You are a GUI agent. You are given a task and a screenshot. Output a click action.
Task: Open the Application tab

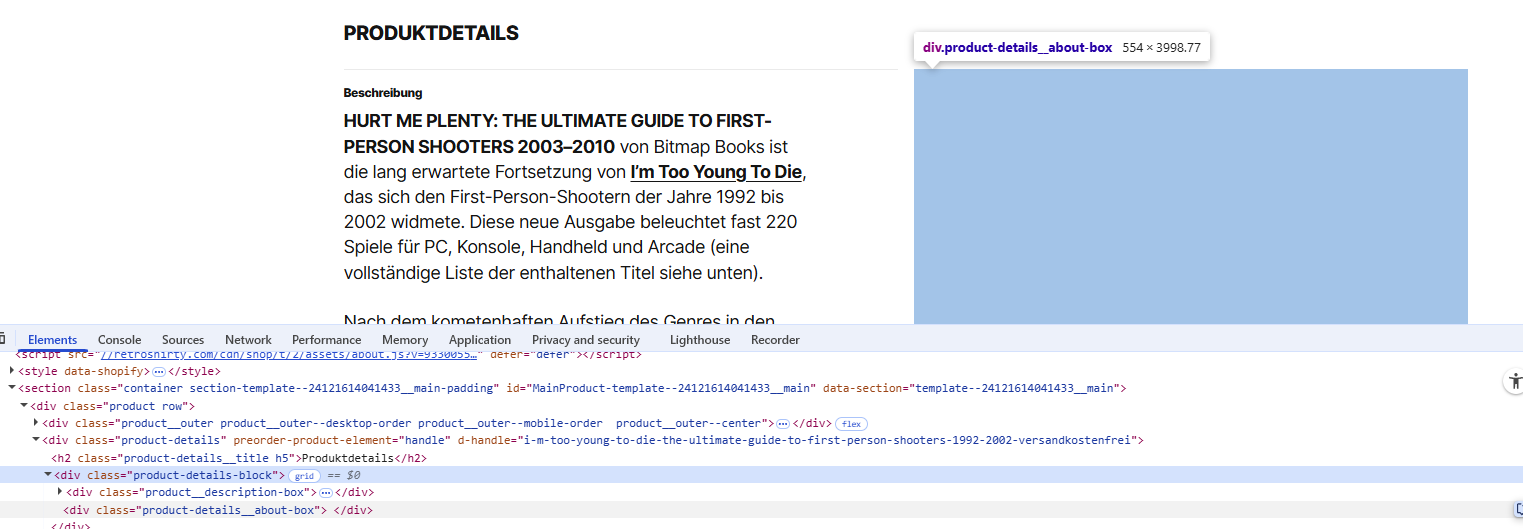point(480,340)
